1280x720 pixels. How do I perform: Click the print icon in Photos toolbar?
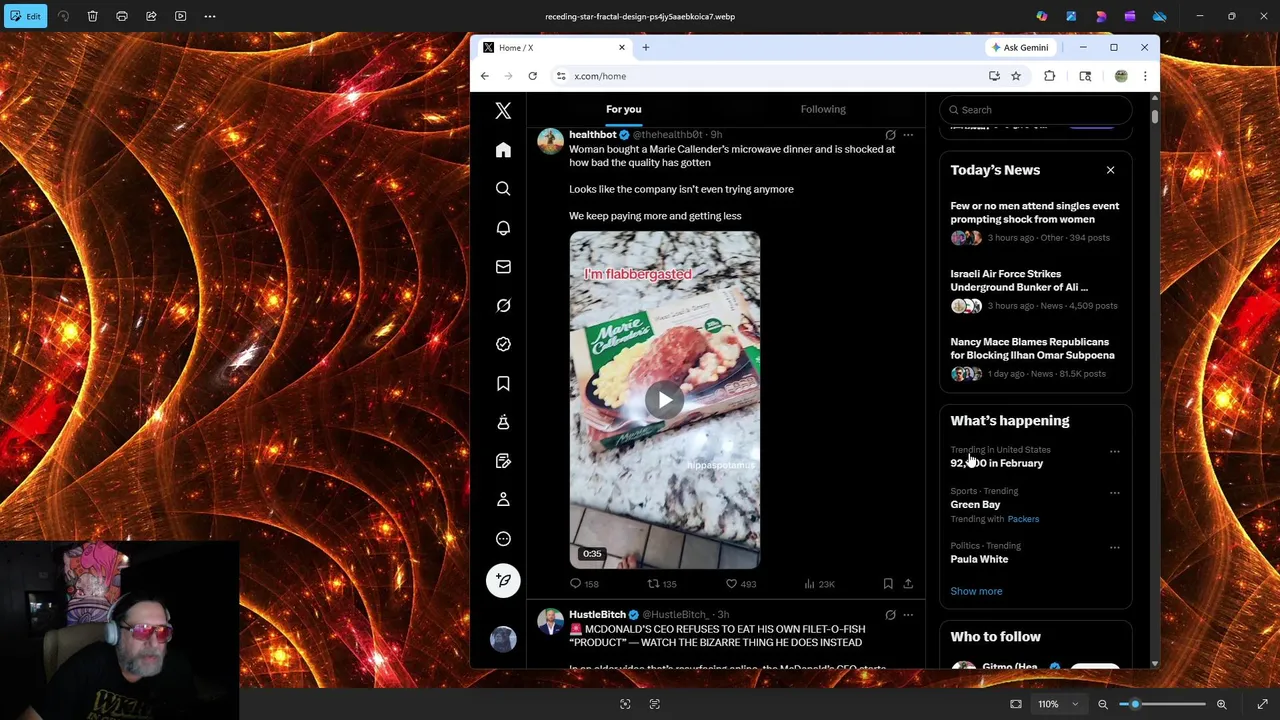(122, 16)
